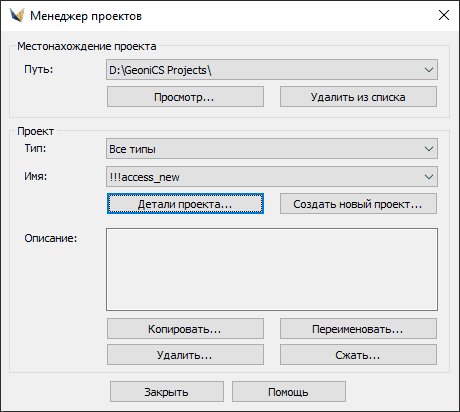Click the Менеджер проектов title bar text
460x412 pixels.
click(86, 16)
